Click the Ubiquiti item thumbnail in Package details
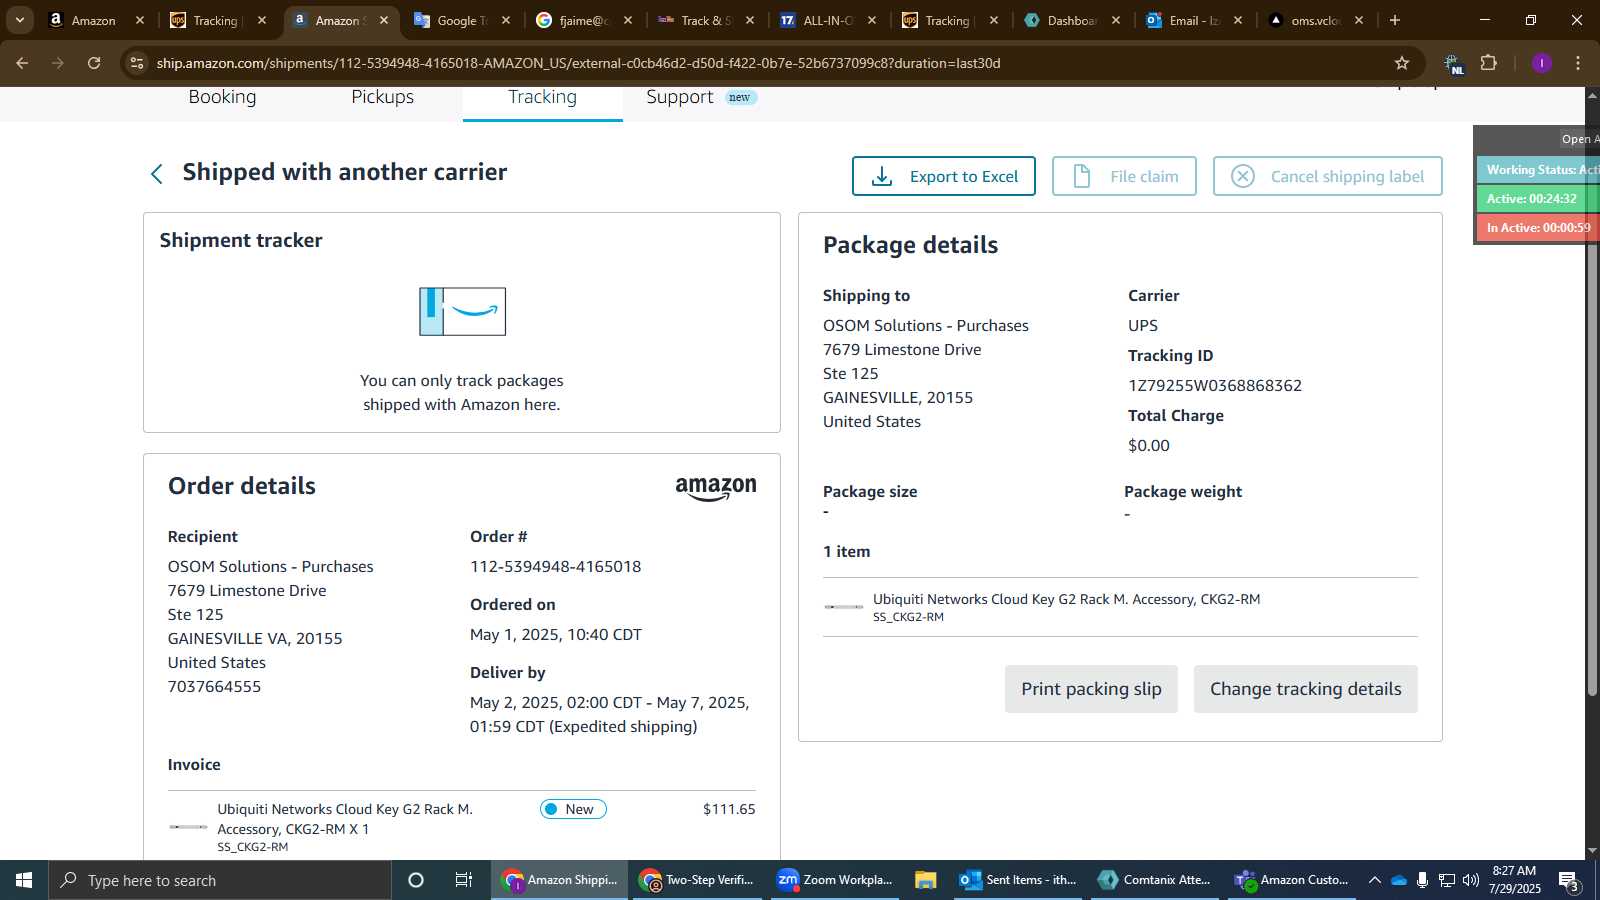The image size is (1600, 900). 844,607
